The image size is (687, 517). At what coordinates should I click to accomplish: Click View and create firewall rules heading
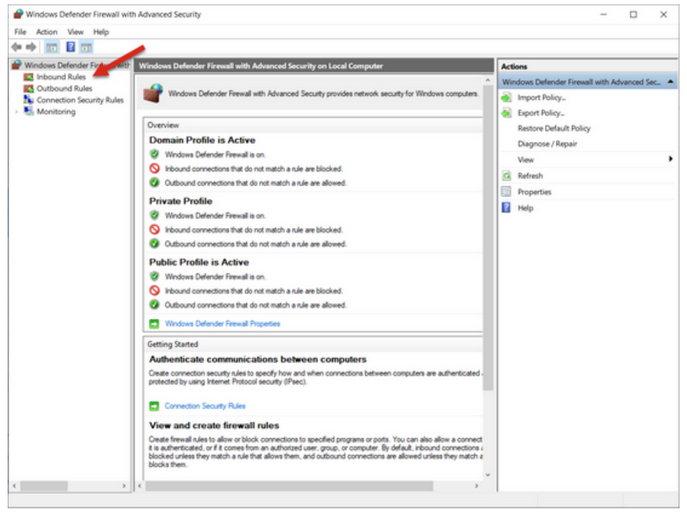coord(214,425)
